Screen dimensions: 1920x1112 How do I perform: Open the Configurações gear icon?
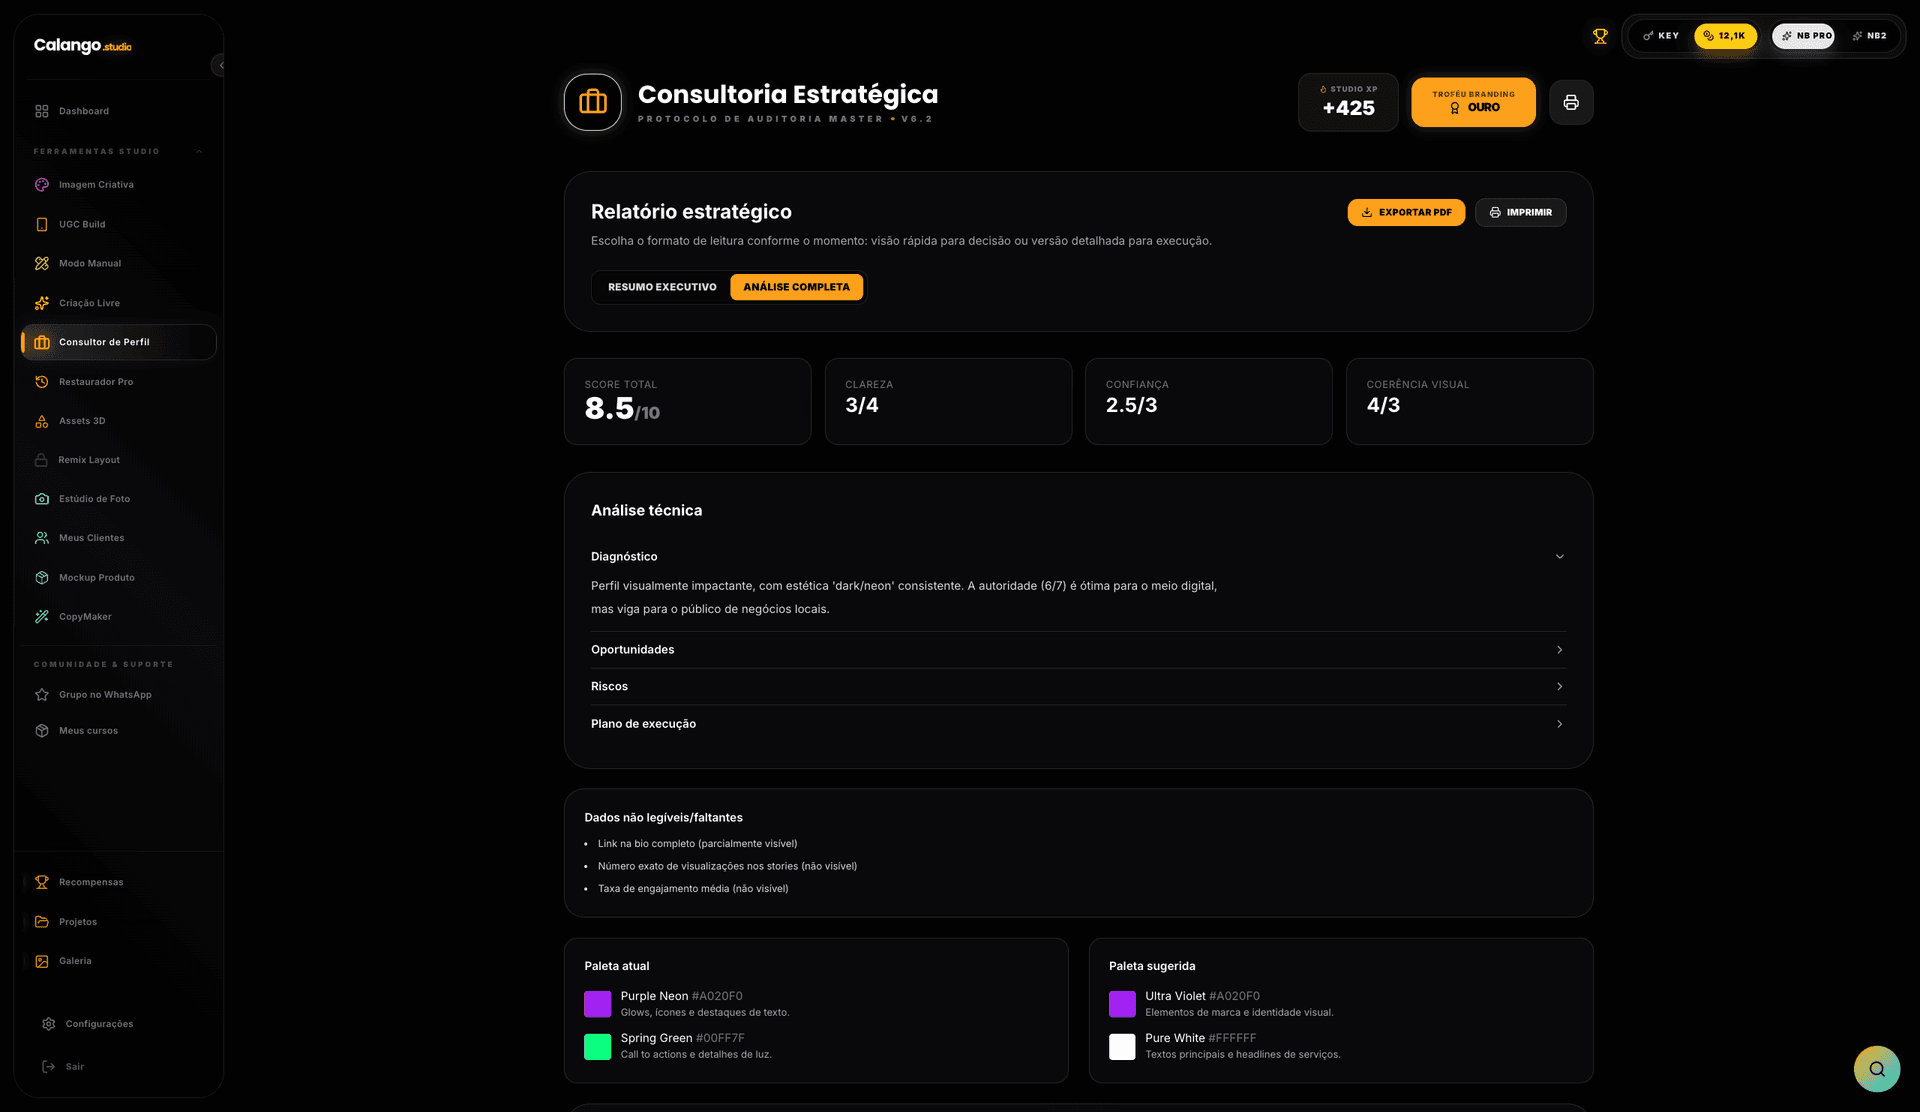pyautogui.click(x=49, y=1024)
